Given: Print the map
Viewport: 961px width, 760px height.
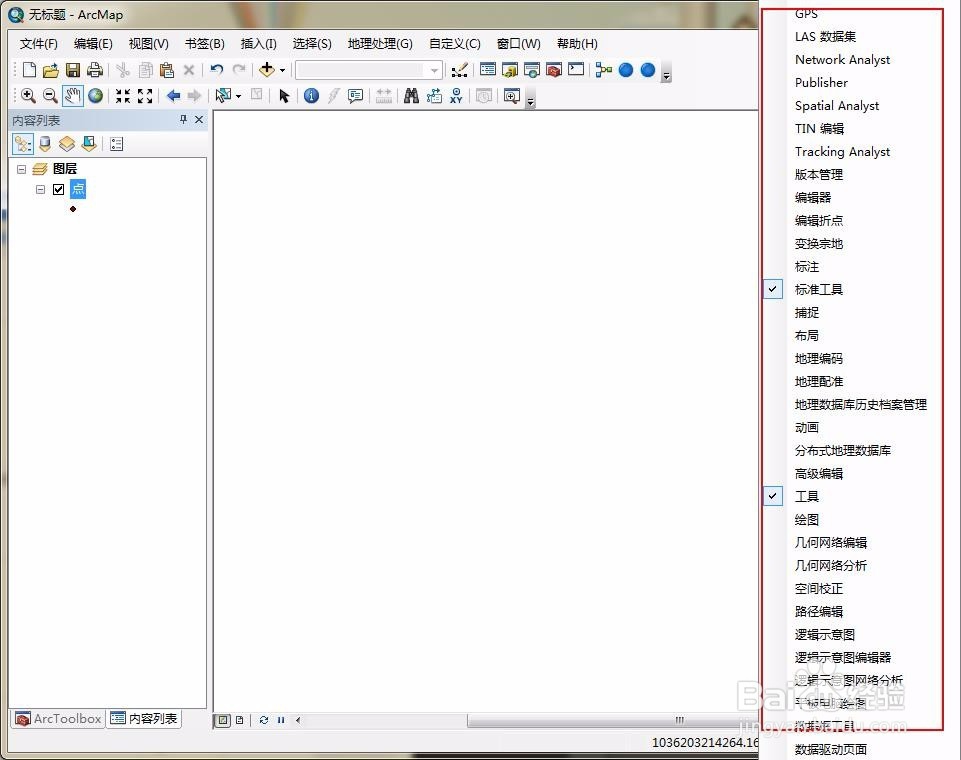Looking at the screenshot, I should [94, 70].
